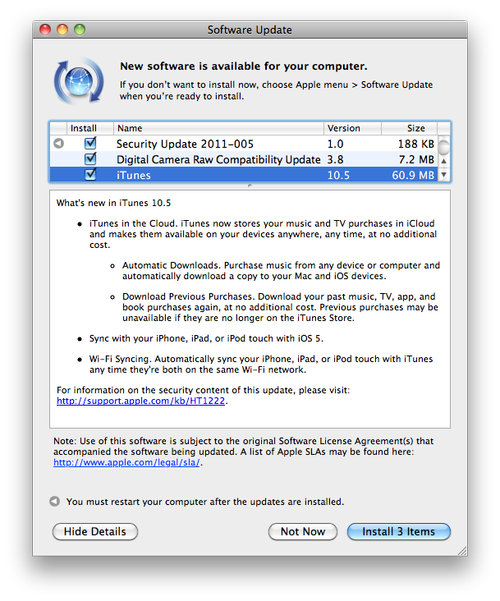The height and width of the screenshot is (601, 500).
Task: Sort updates by Name column header
Action: click(x=218, y=128)
